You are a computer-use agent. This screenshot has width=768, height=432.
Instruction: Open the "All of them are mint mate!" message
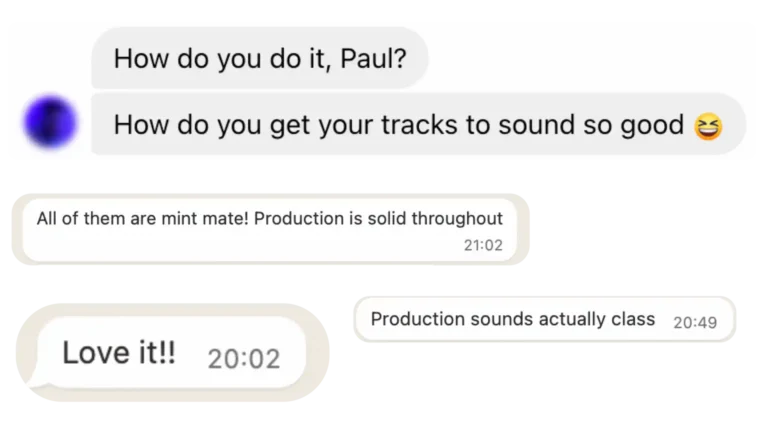point(270,230)
